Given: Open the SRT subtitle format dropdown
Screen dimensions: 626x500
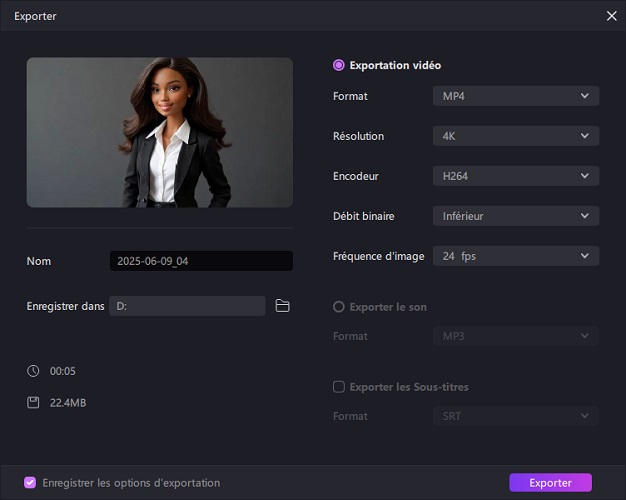Looking at the screenshot, I should (516, 416).
